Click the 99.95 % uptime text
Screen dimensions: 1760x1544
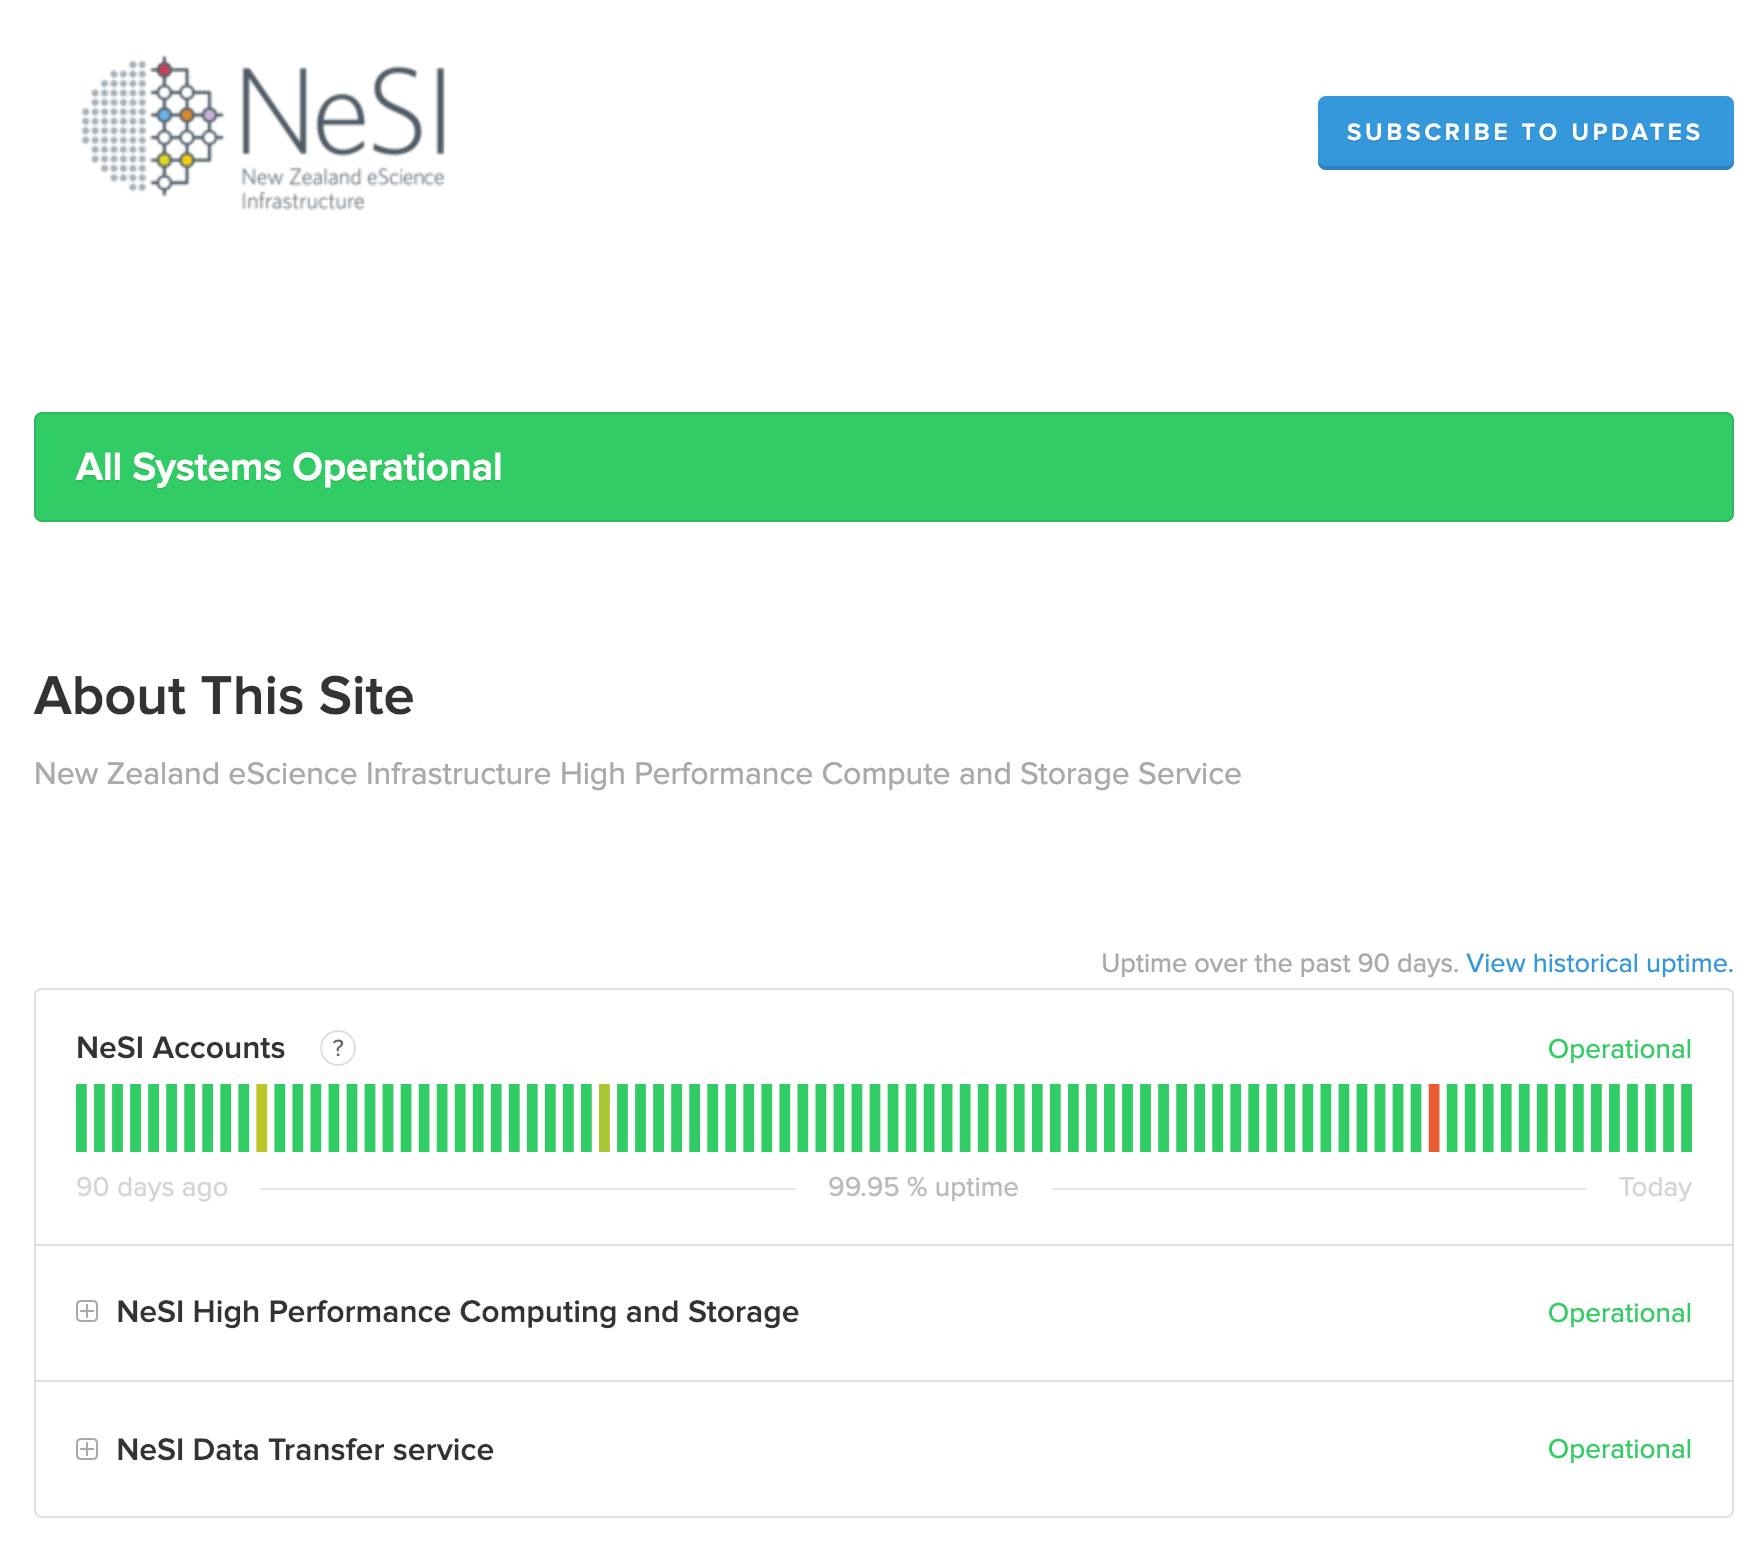click(x=922, y=1186)
